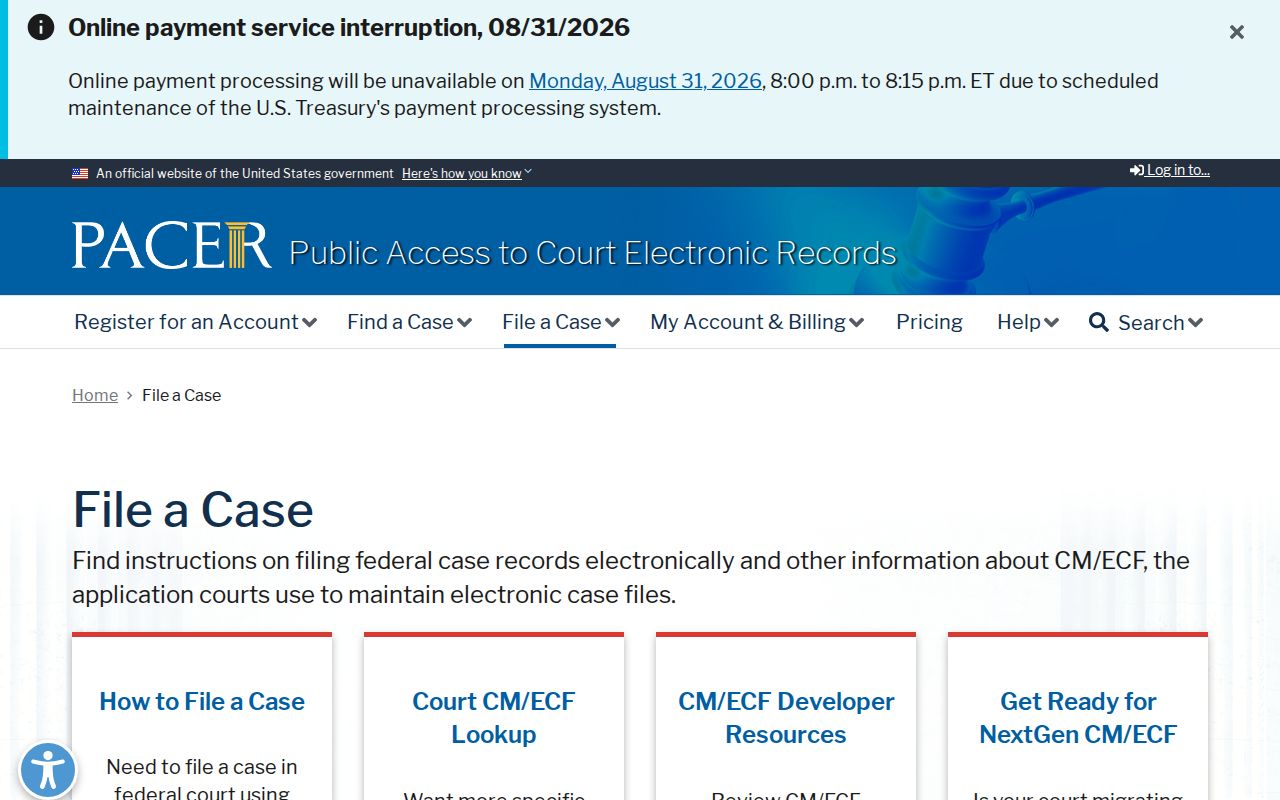Expand the Find a Case menu
This screenshot has height=800, width=1280.
(409, 322)
